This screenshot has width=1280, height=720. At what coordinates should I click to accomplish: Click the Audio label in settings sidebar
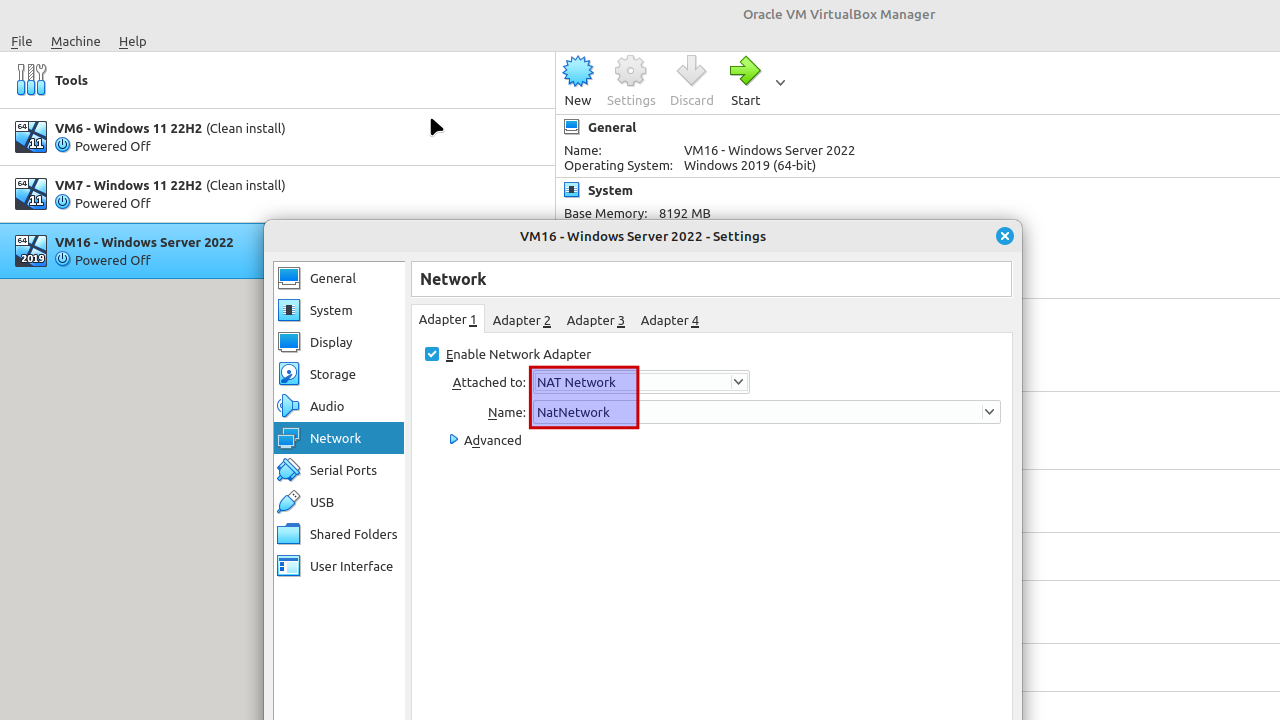(327, 406)
